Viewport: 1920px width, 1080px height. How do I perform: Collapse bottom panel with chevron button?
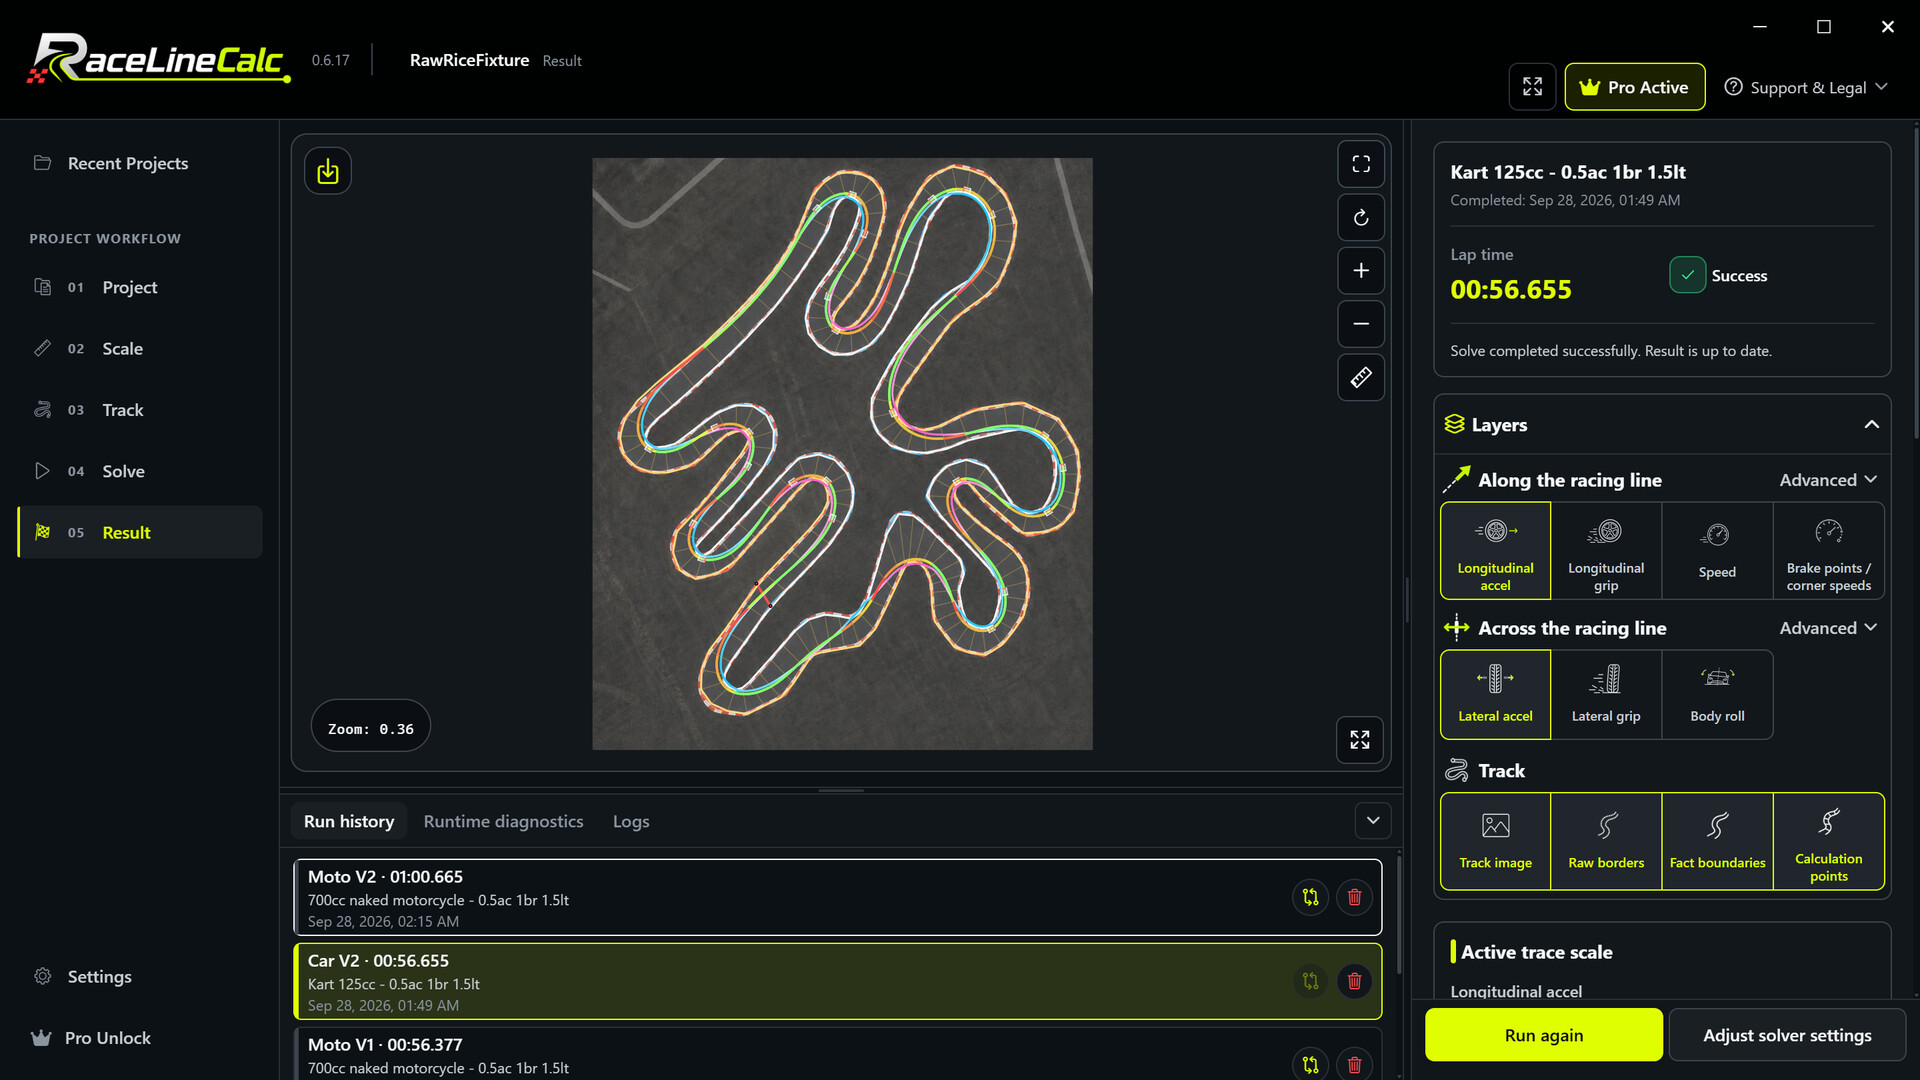1373,821
